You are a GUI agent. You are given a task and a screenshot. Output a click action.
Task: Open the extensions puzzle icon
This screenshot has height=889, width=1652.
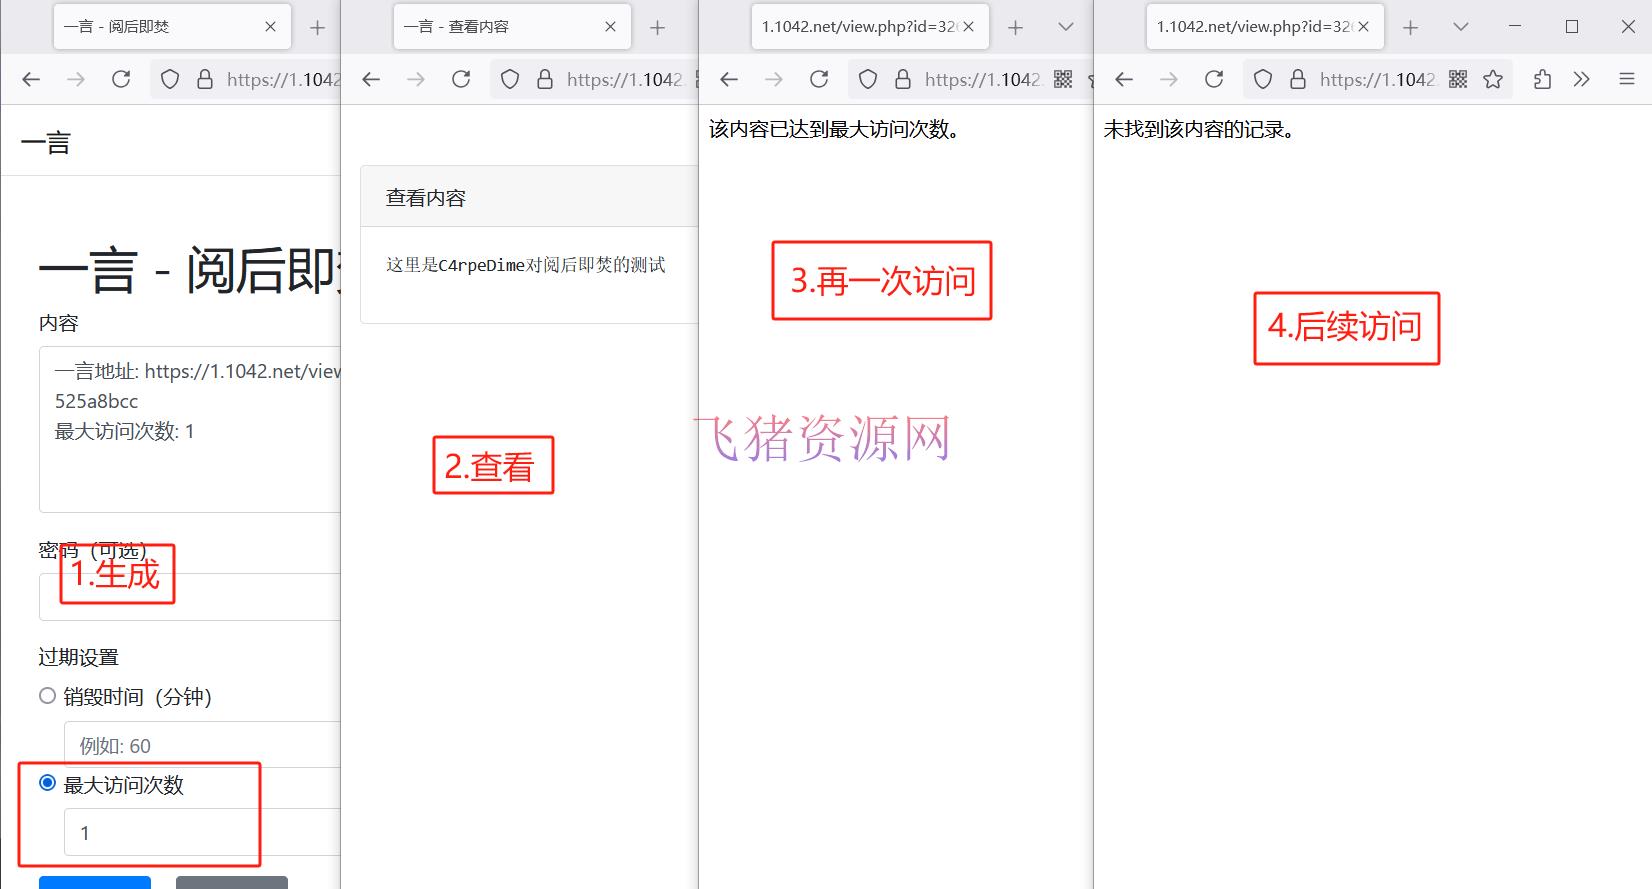[x=1542, y=79]
